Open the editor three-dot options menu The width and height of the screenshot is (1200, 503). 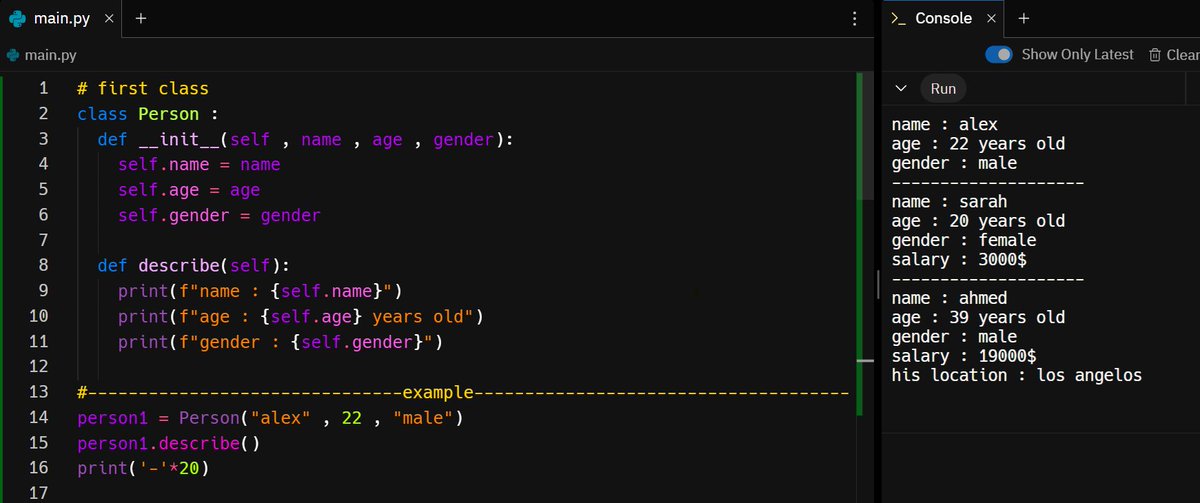coord(854,19)
